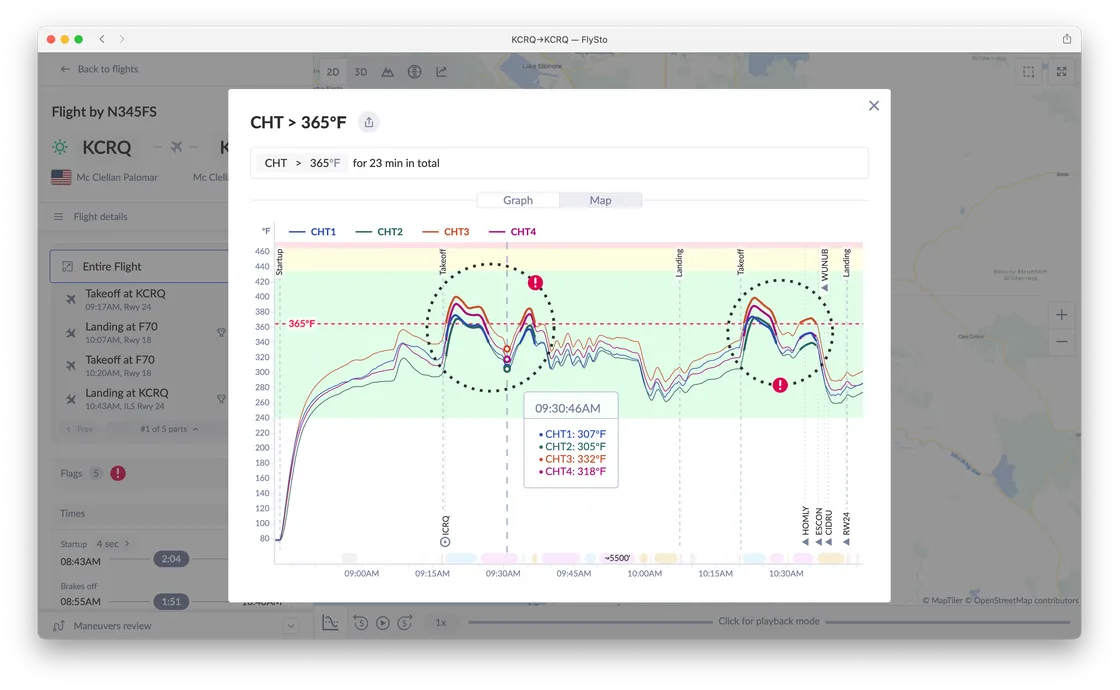
Task: Click the playback mode timeline slider
Action: [769, 621]
